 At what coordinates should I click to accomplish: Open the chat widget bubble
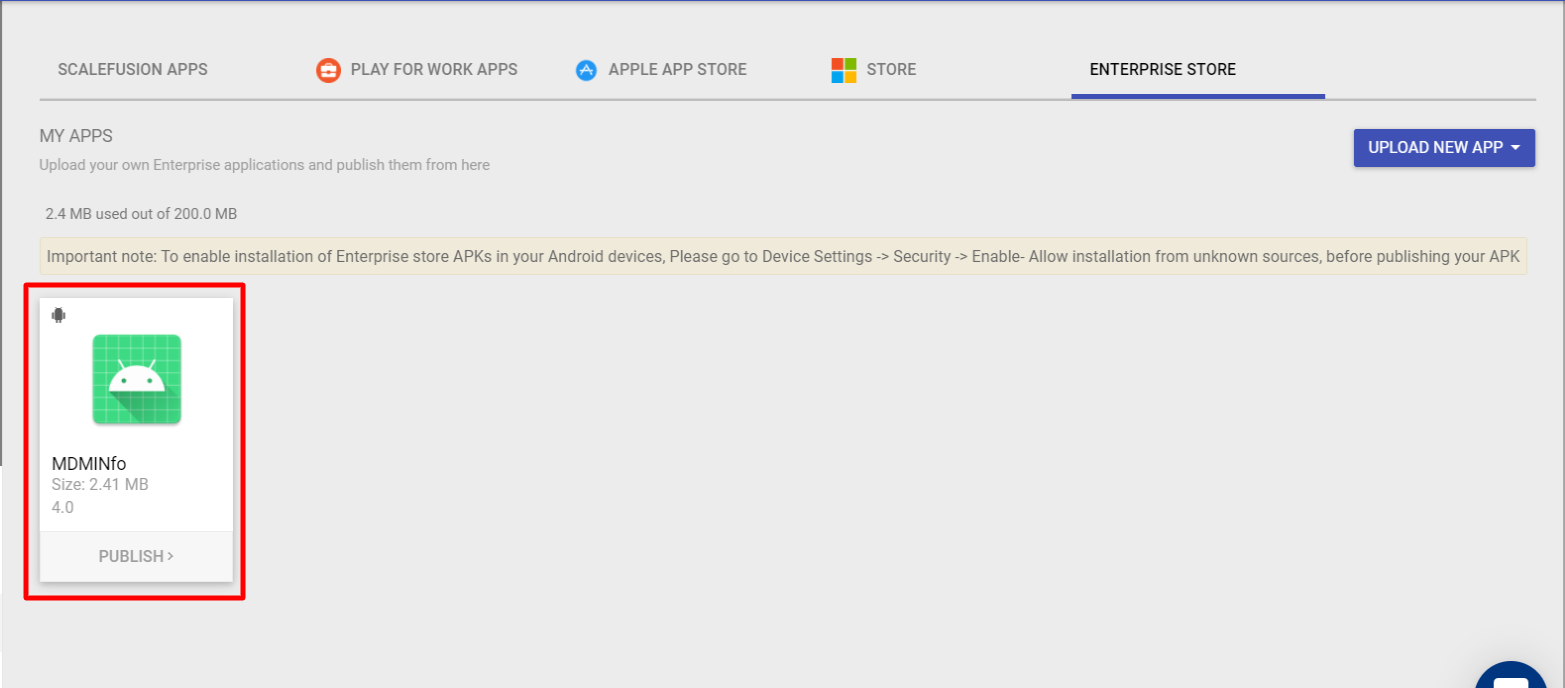pyautogui.click(x=1511, y=678)
